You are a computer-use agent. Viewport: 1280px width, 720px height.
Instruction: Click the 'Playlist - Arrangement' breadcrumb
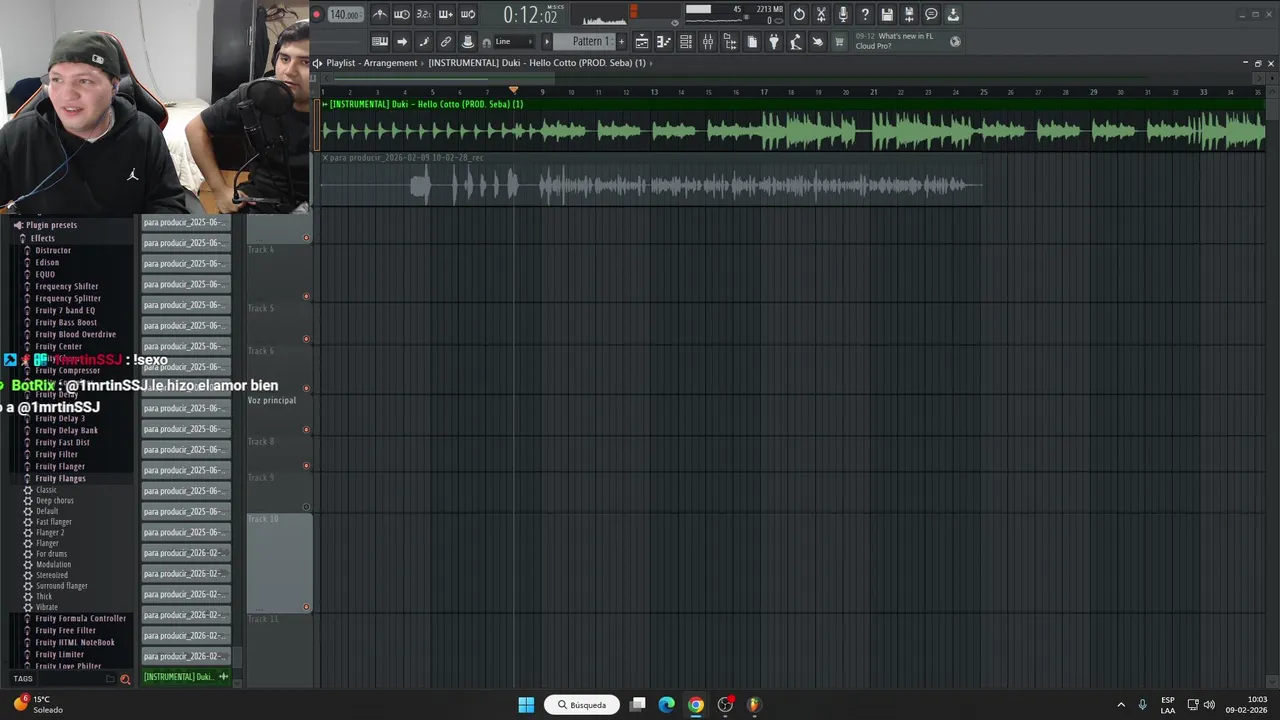[372, 63]
